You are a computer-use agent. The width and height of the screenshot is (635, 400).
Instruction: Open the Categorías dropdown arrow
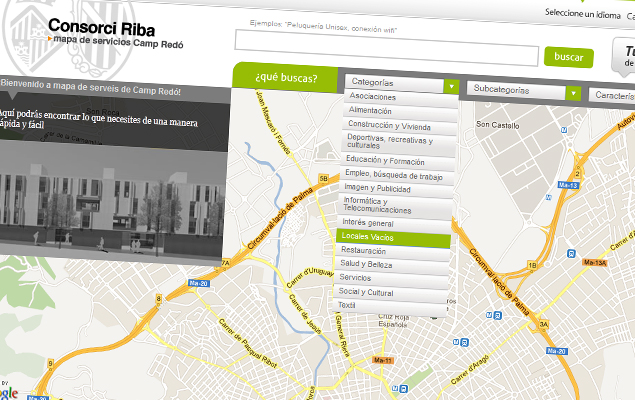451,86
